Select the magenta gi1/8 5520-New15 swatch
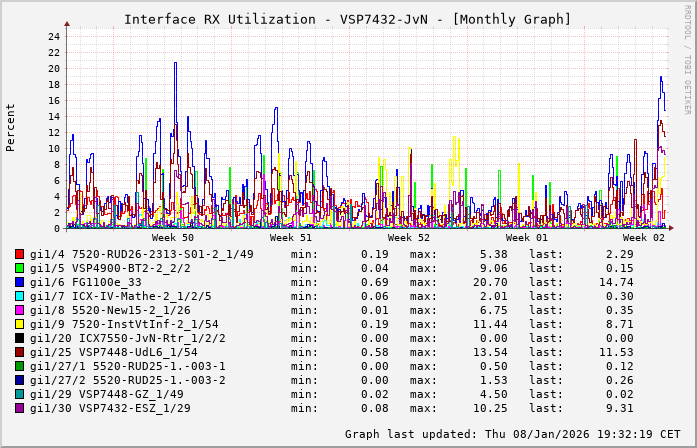Viewport: 697px width, 448px height. click(20, 310)
